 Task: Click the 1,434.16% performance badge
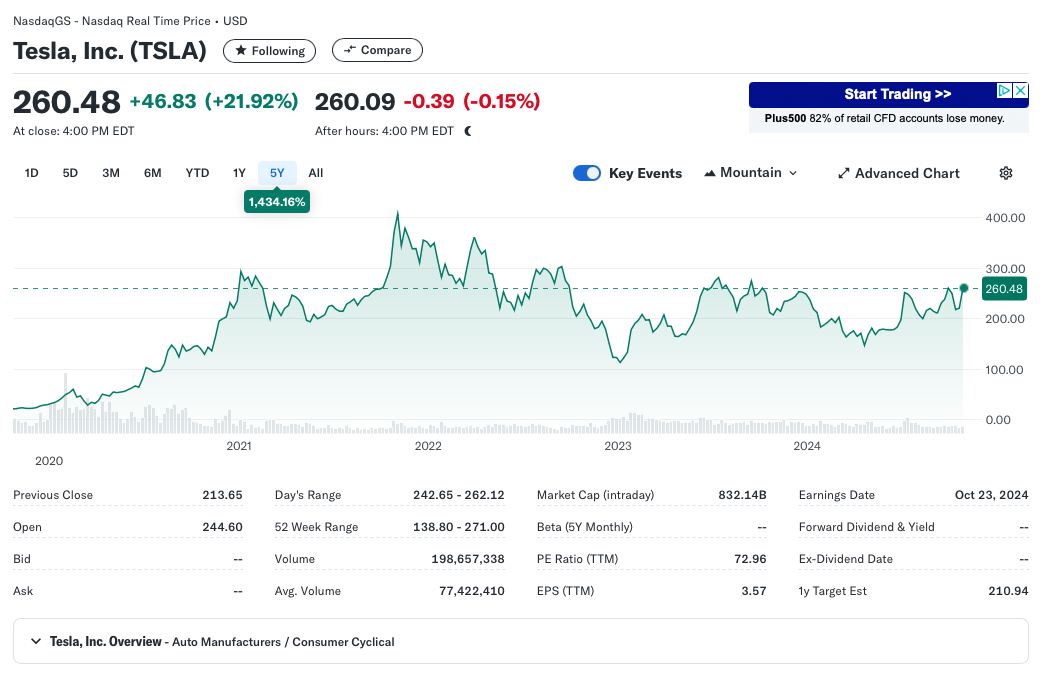277,202
